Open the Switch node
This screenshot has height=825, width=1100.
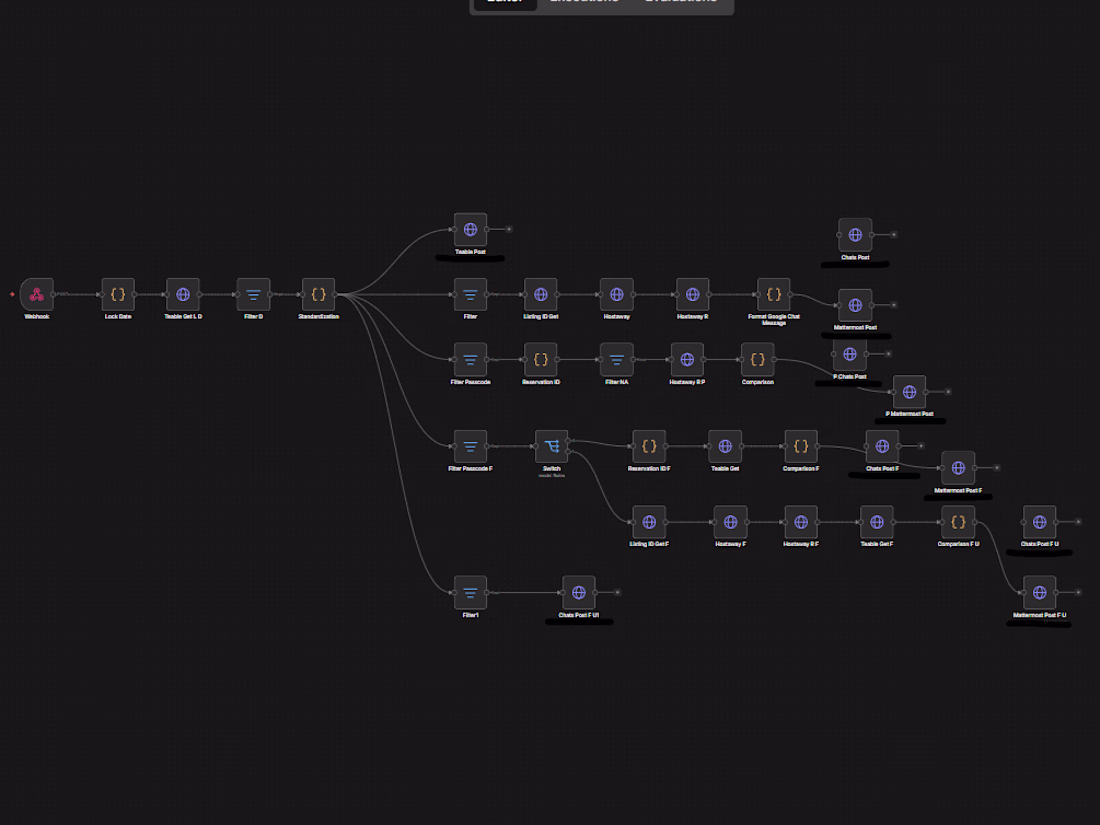coord(551,446)
